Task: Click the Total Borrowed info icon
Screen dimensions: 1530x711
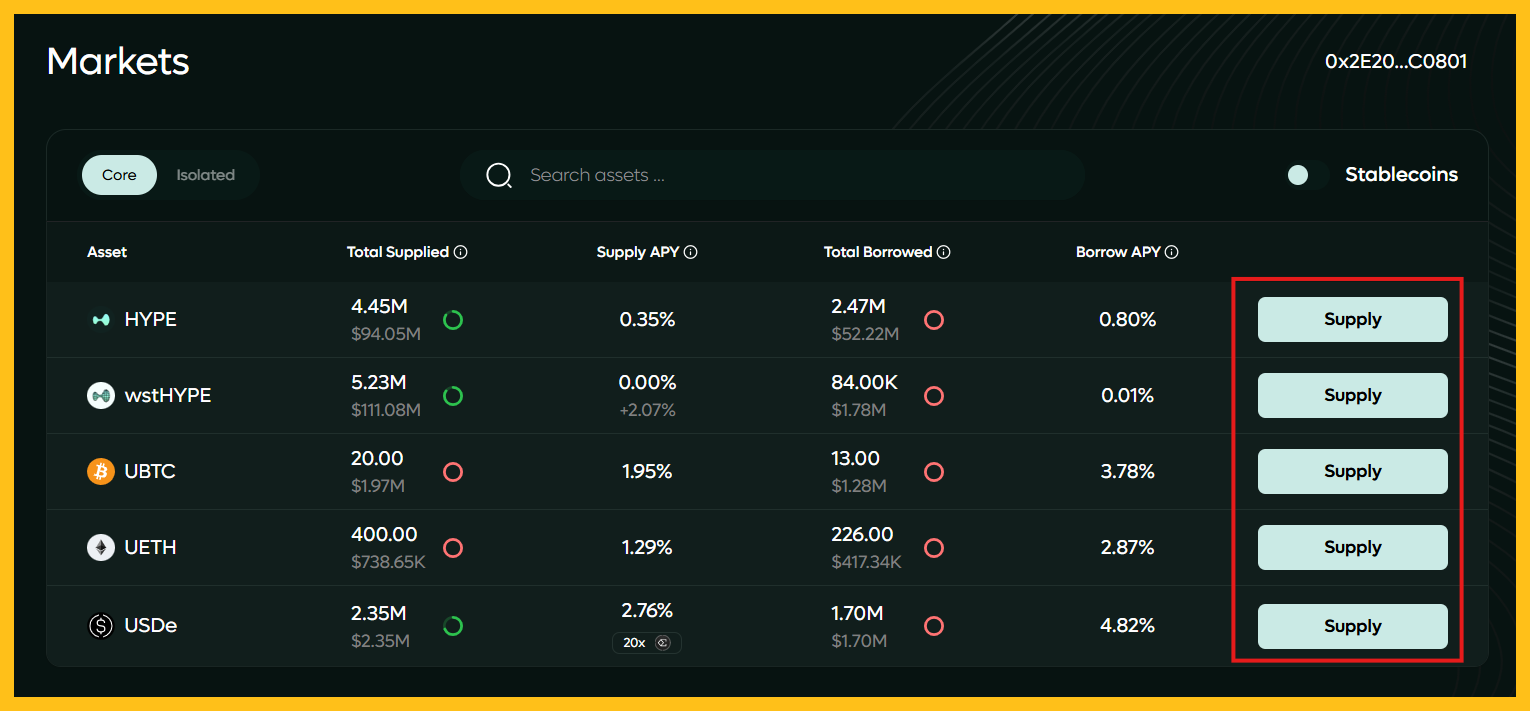Action: (x=943, y=253)
